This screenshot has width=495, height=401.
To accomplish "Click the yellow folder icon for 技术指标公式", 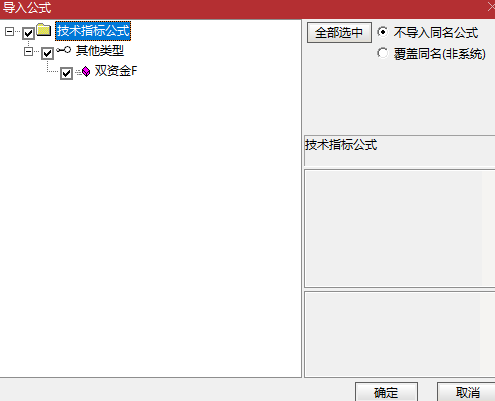I will 44,30.
